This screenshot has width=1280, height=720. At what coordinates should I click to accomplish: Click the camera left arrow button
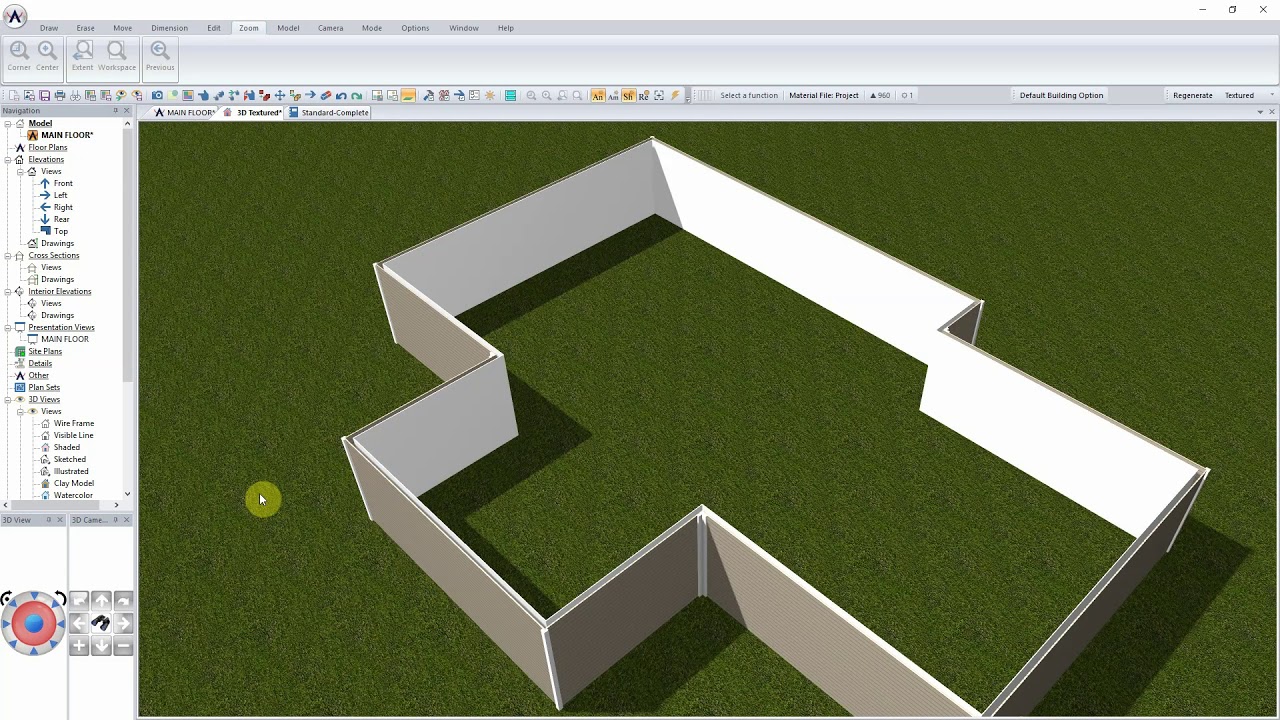click(79, 623)
